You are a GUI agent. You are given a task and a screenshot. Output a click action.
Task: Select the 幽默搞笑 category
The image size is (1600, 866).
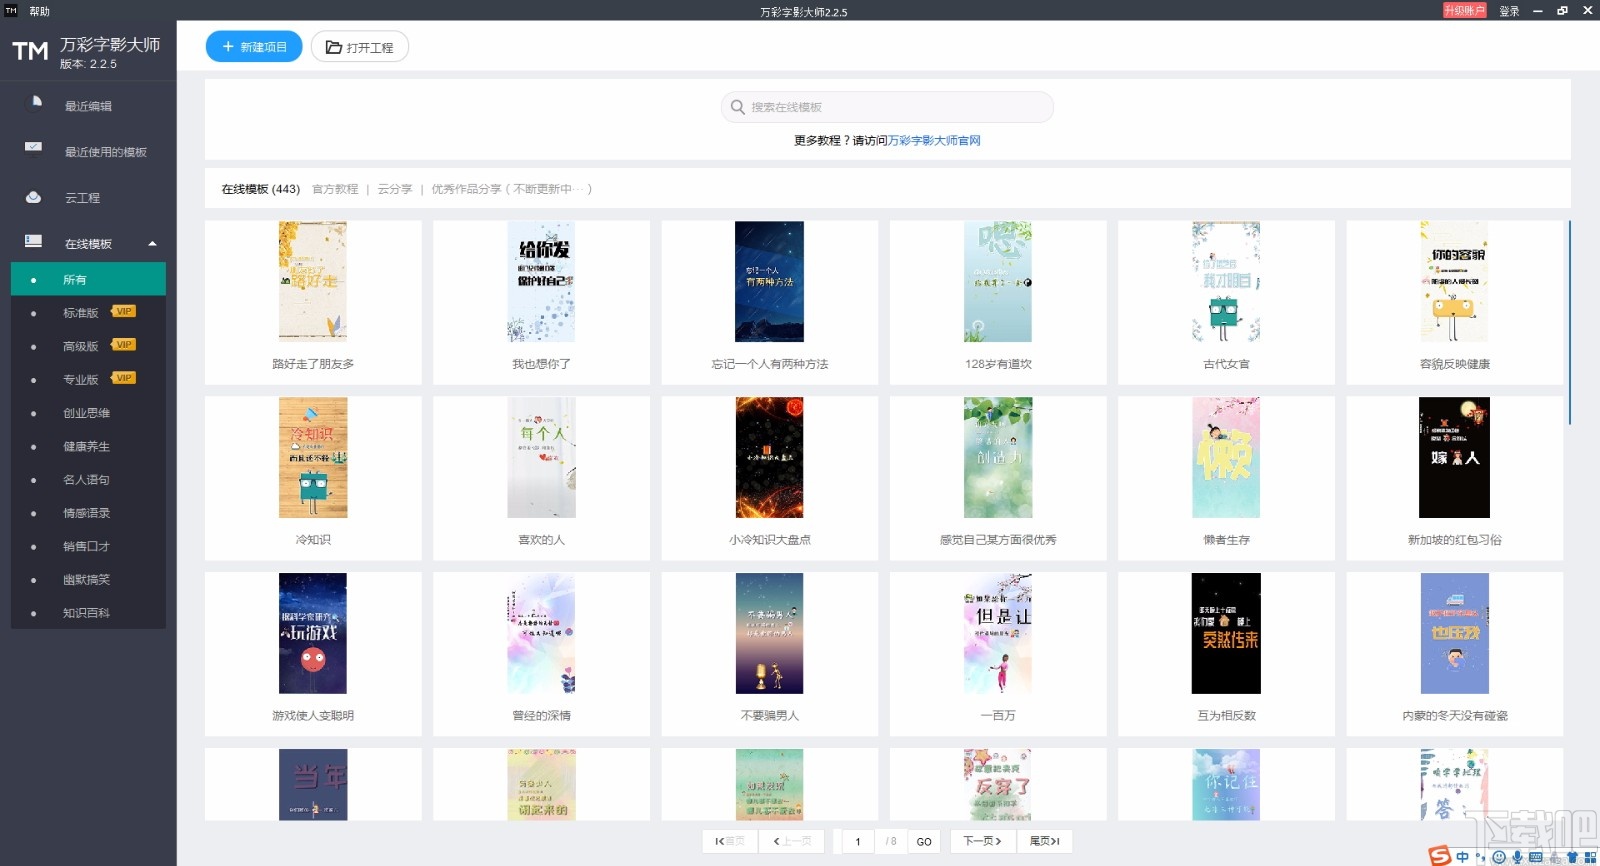pos(88,579)
